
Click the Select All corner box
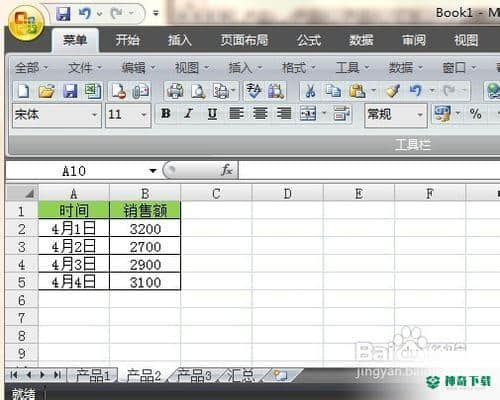(22, 193)
